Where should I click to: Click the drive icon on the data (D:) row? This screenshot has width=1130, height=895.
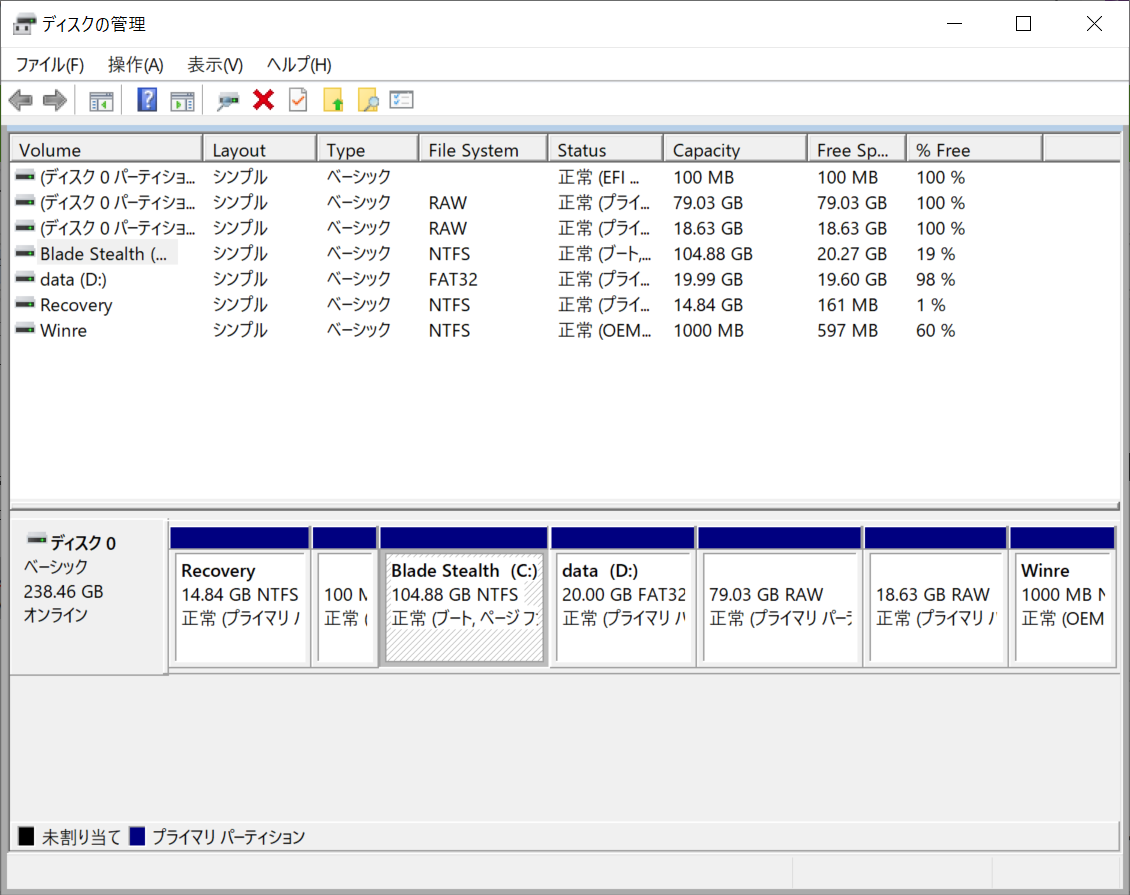pos(25,278)
